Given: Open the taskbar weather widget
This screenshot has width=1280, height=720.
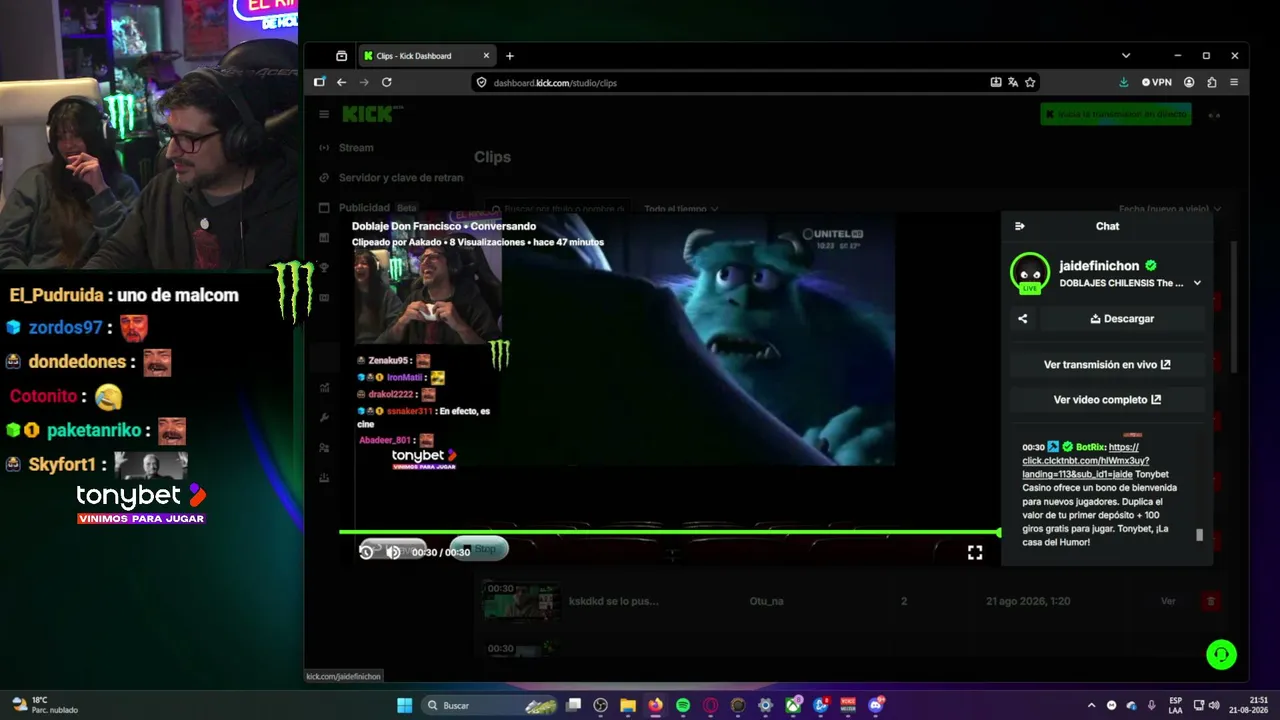Looking at the screenshot, I should (x=43, y=705).
